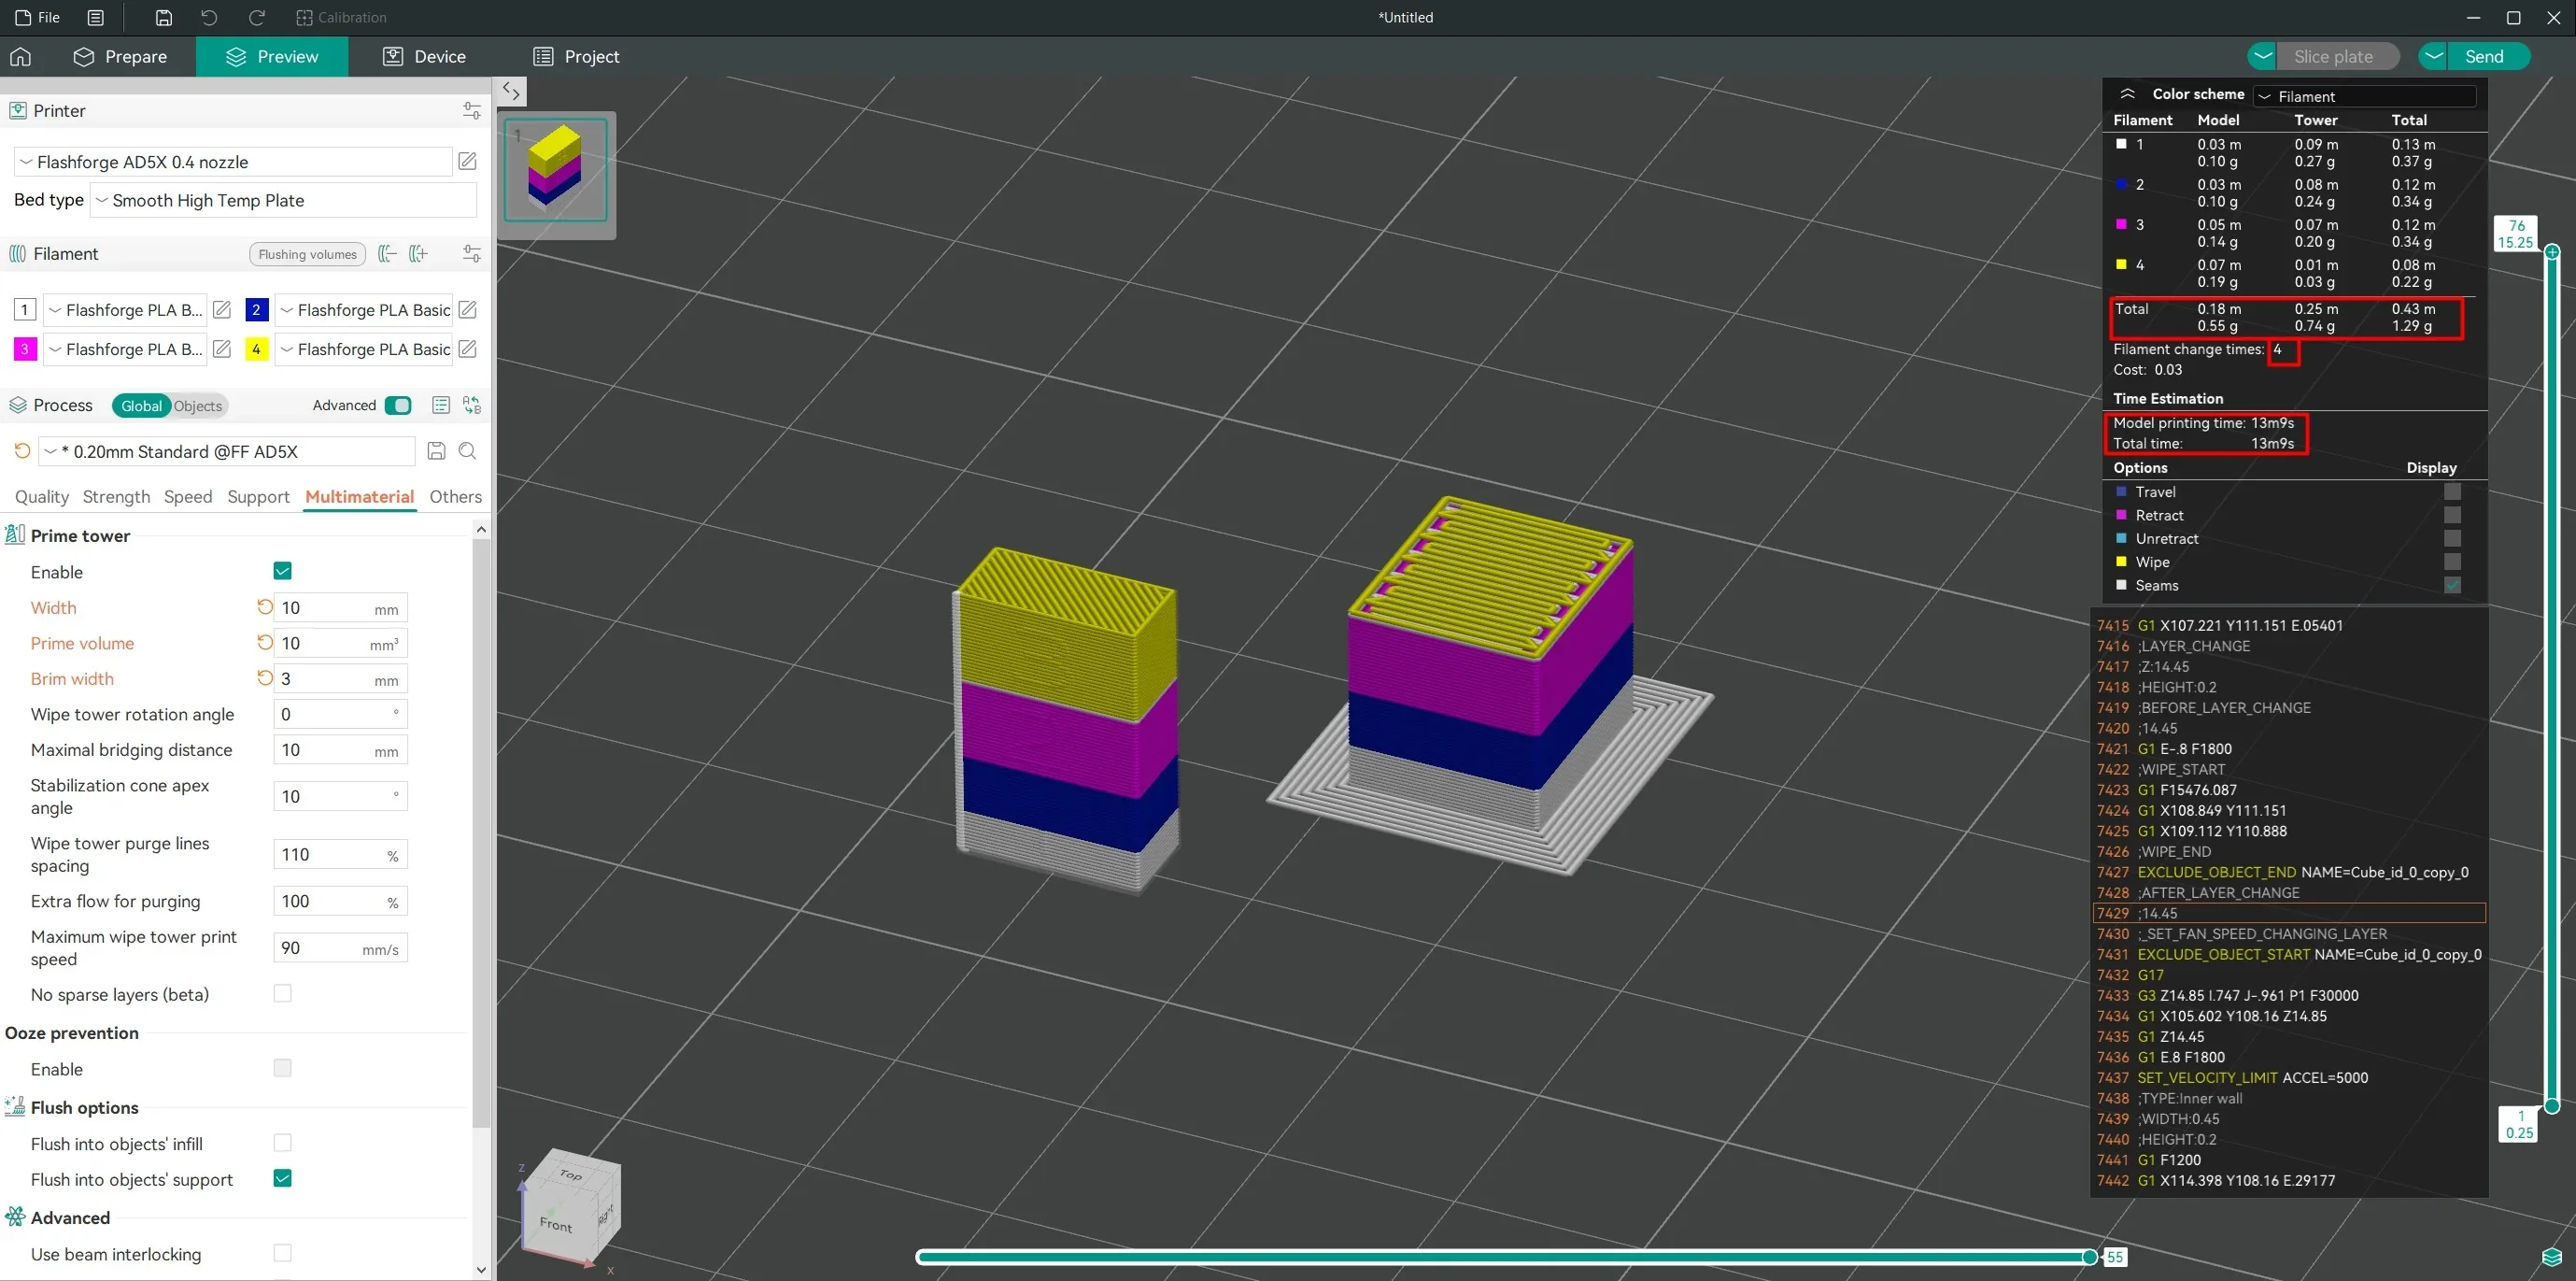Open the Quality settings tab

(x=41, y=496)
